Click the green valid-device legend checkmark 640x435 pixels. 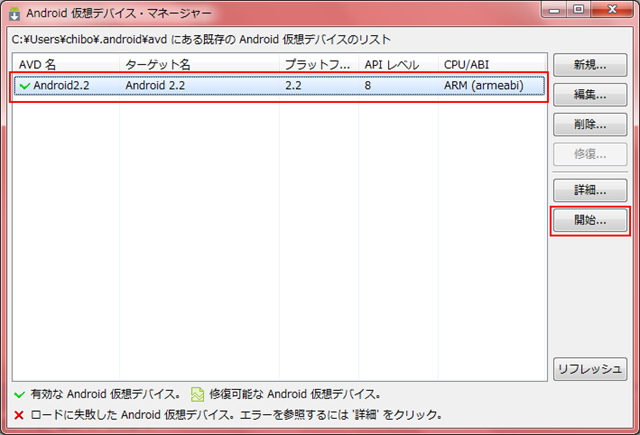pos(20,395)
